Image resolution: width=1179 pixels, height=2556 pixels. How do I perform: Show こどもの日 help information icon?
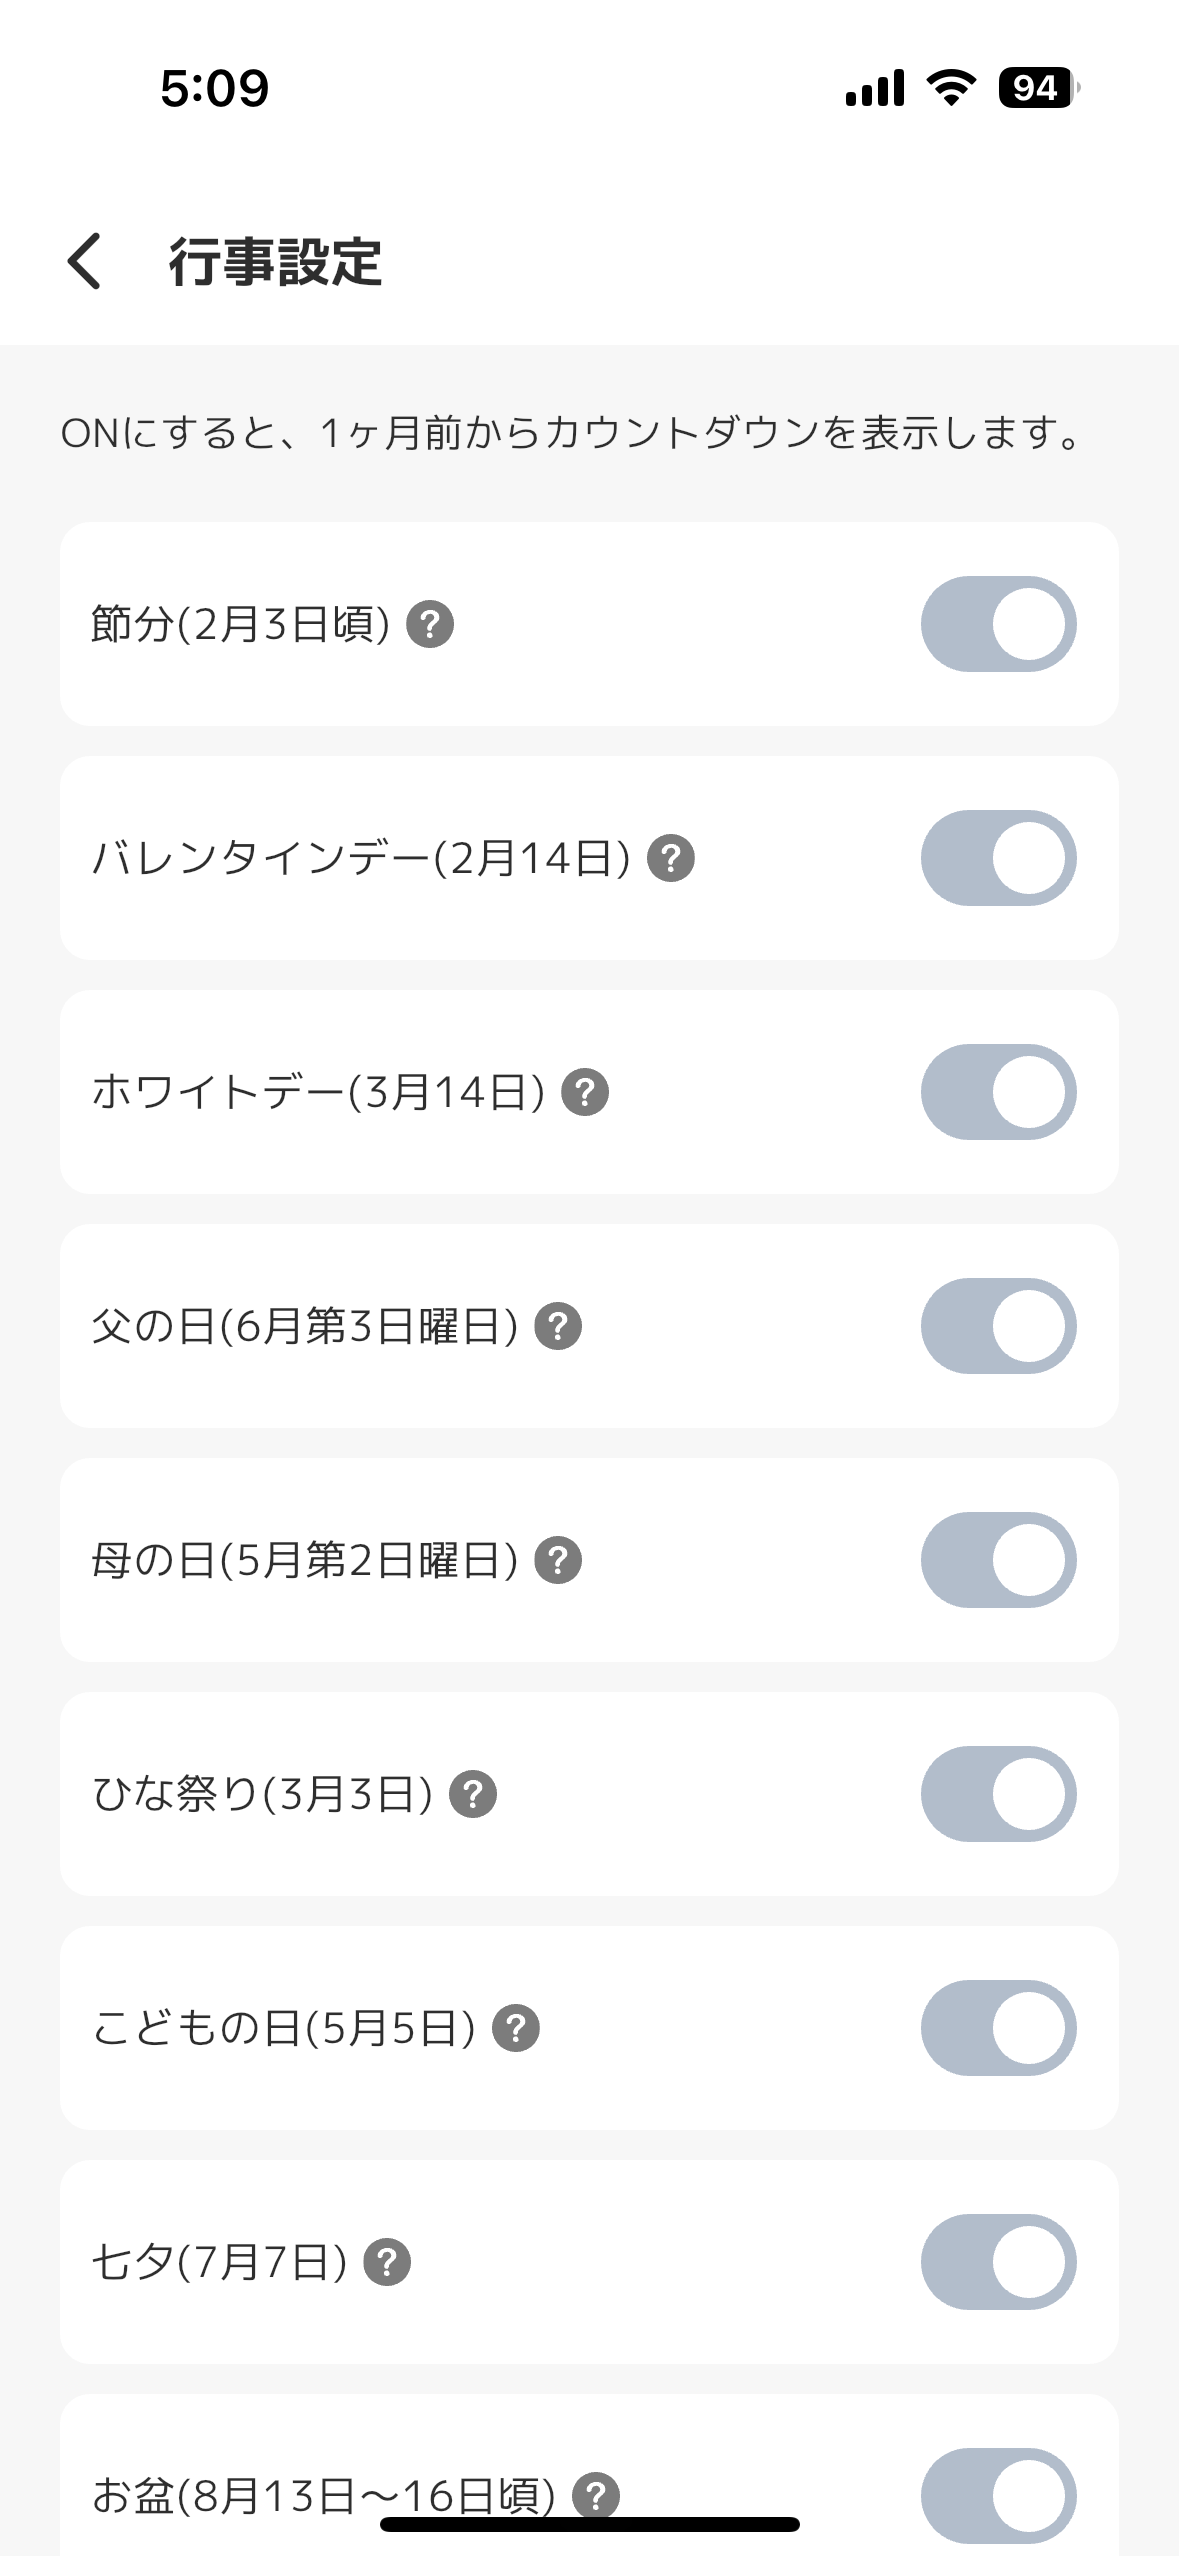tap(516, 2029)
